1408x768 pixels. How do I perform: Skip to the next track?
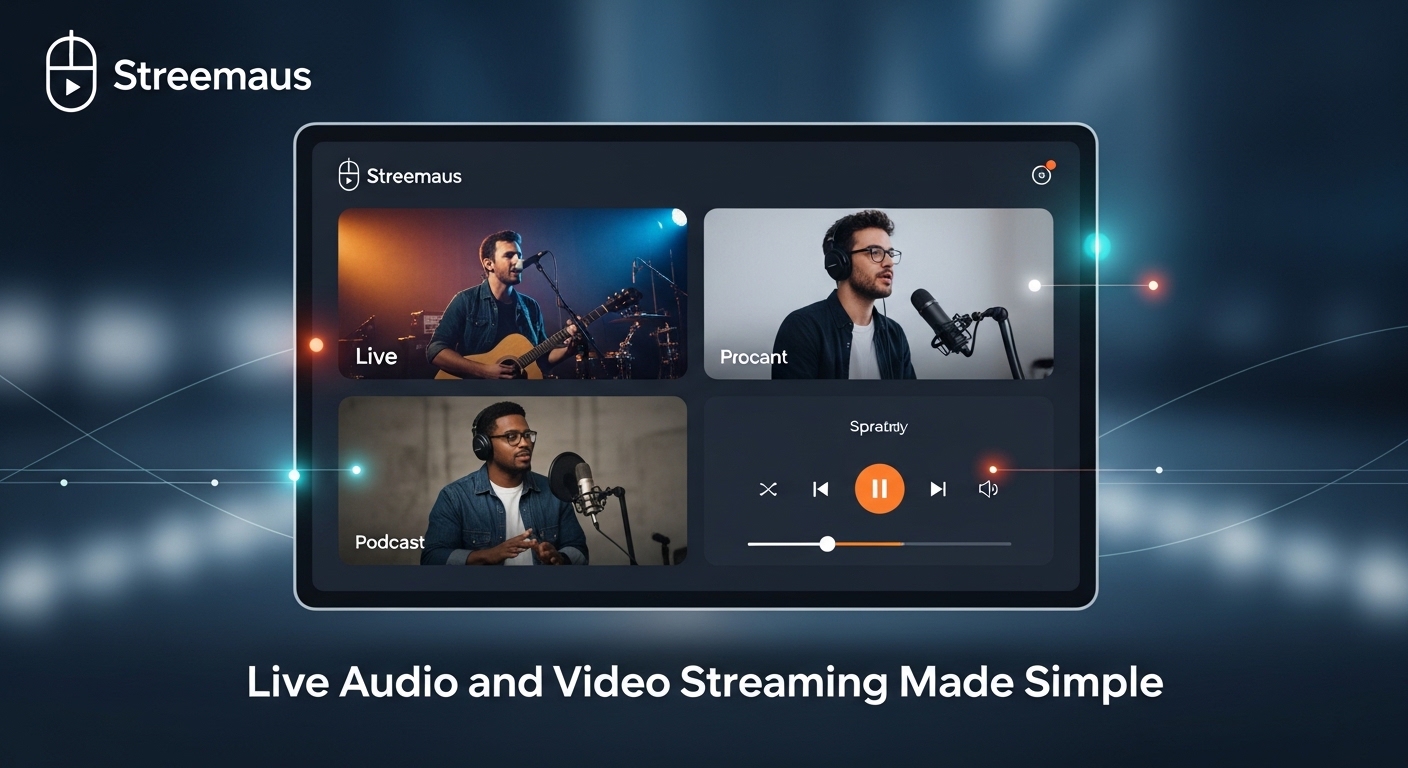click(x=938, y=489)
